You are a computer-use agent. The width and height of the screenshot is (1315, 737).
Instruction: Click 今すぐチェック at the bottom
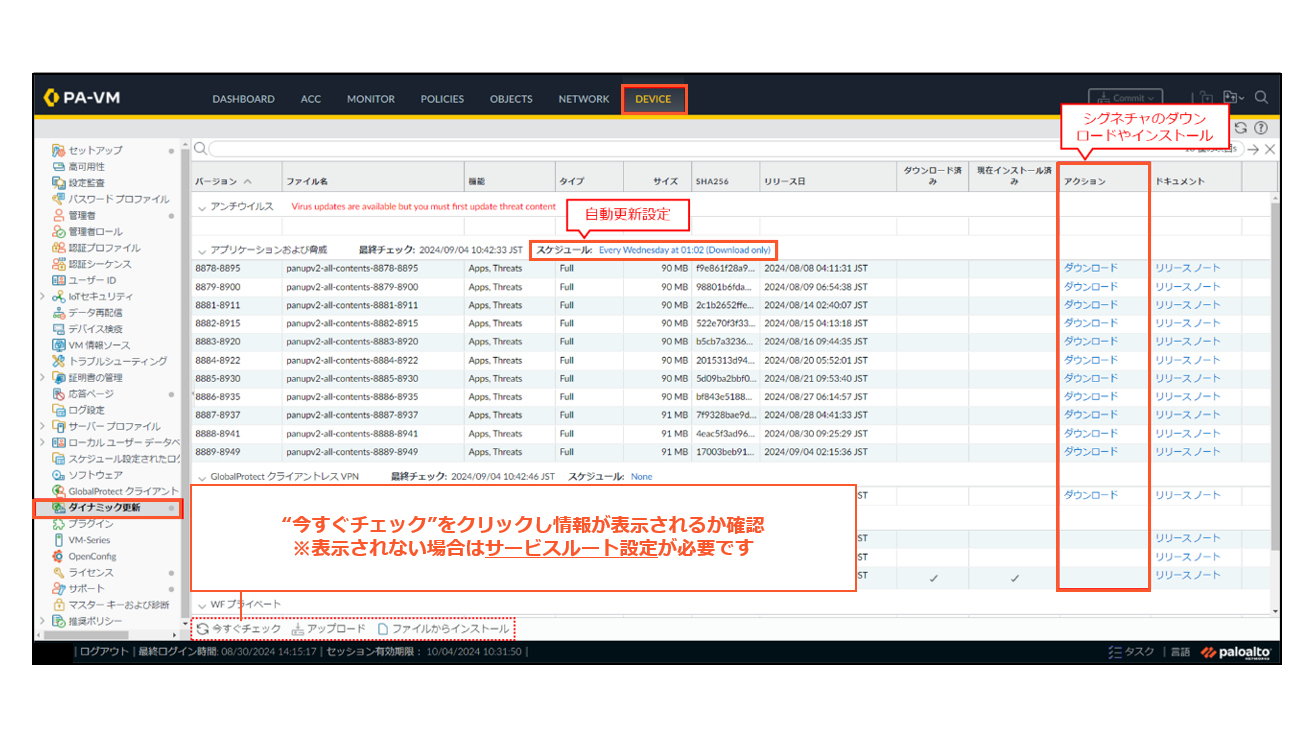pyautogui.click(x=239, y=629)
